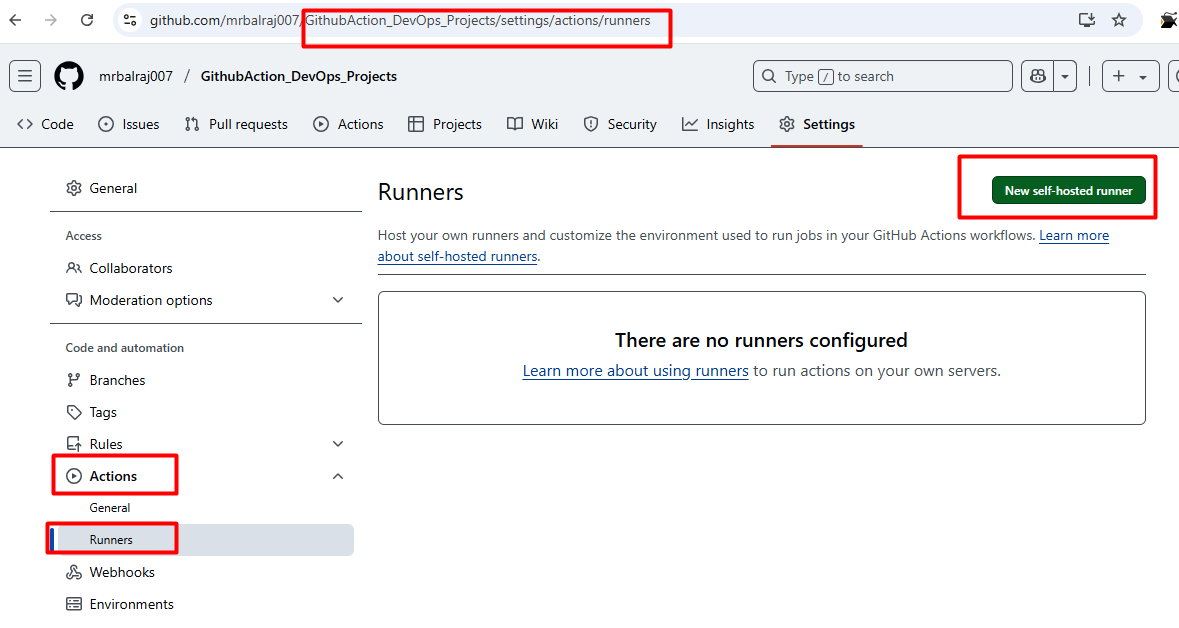This screenshot has width=1179, height=628.
Task: Click the 'Code and automation' section label
Action: tap(125, 347)
